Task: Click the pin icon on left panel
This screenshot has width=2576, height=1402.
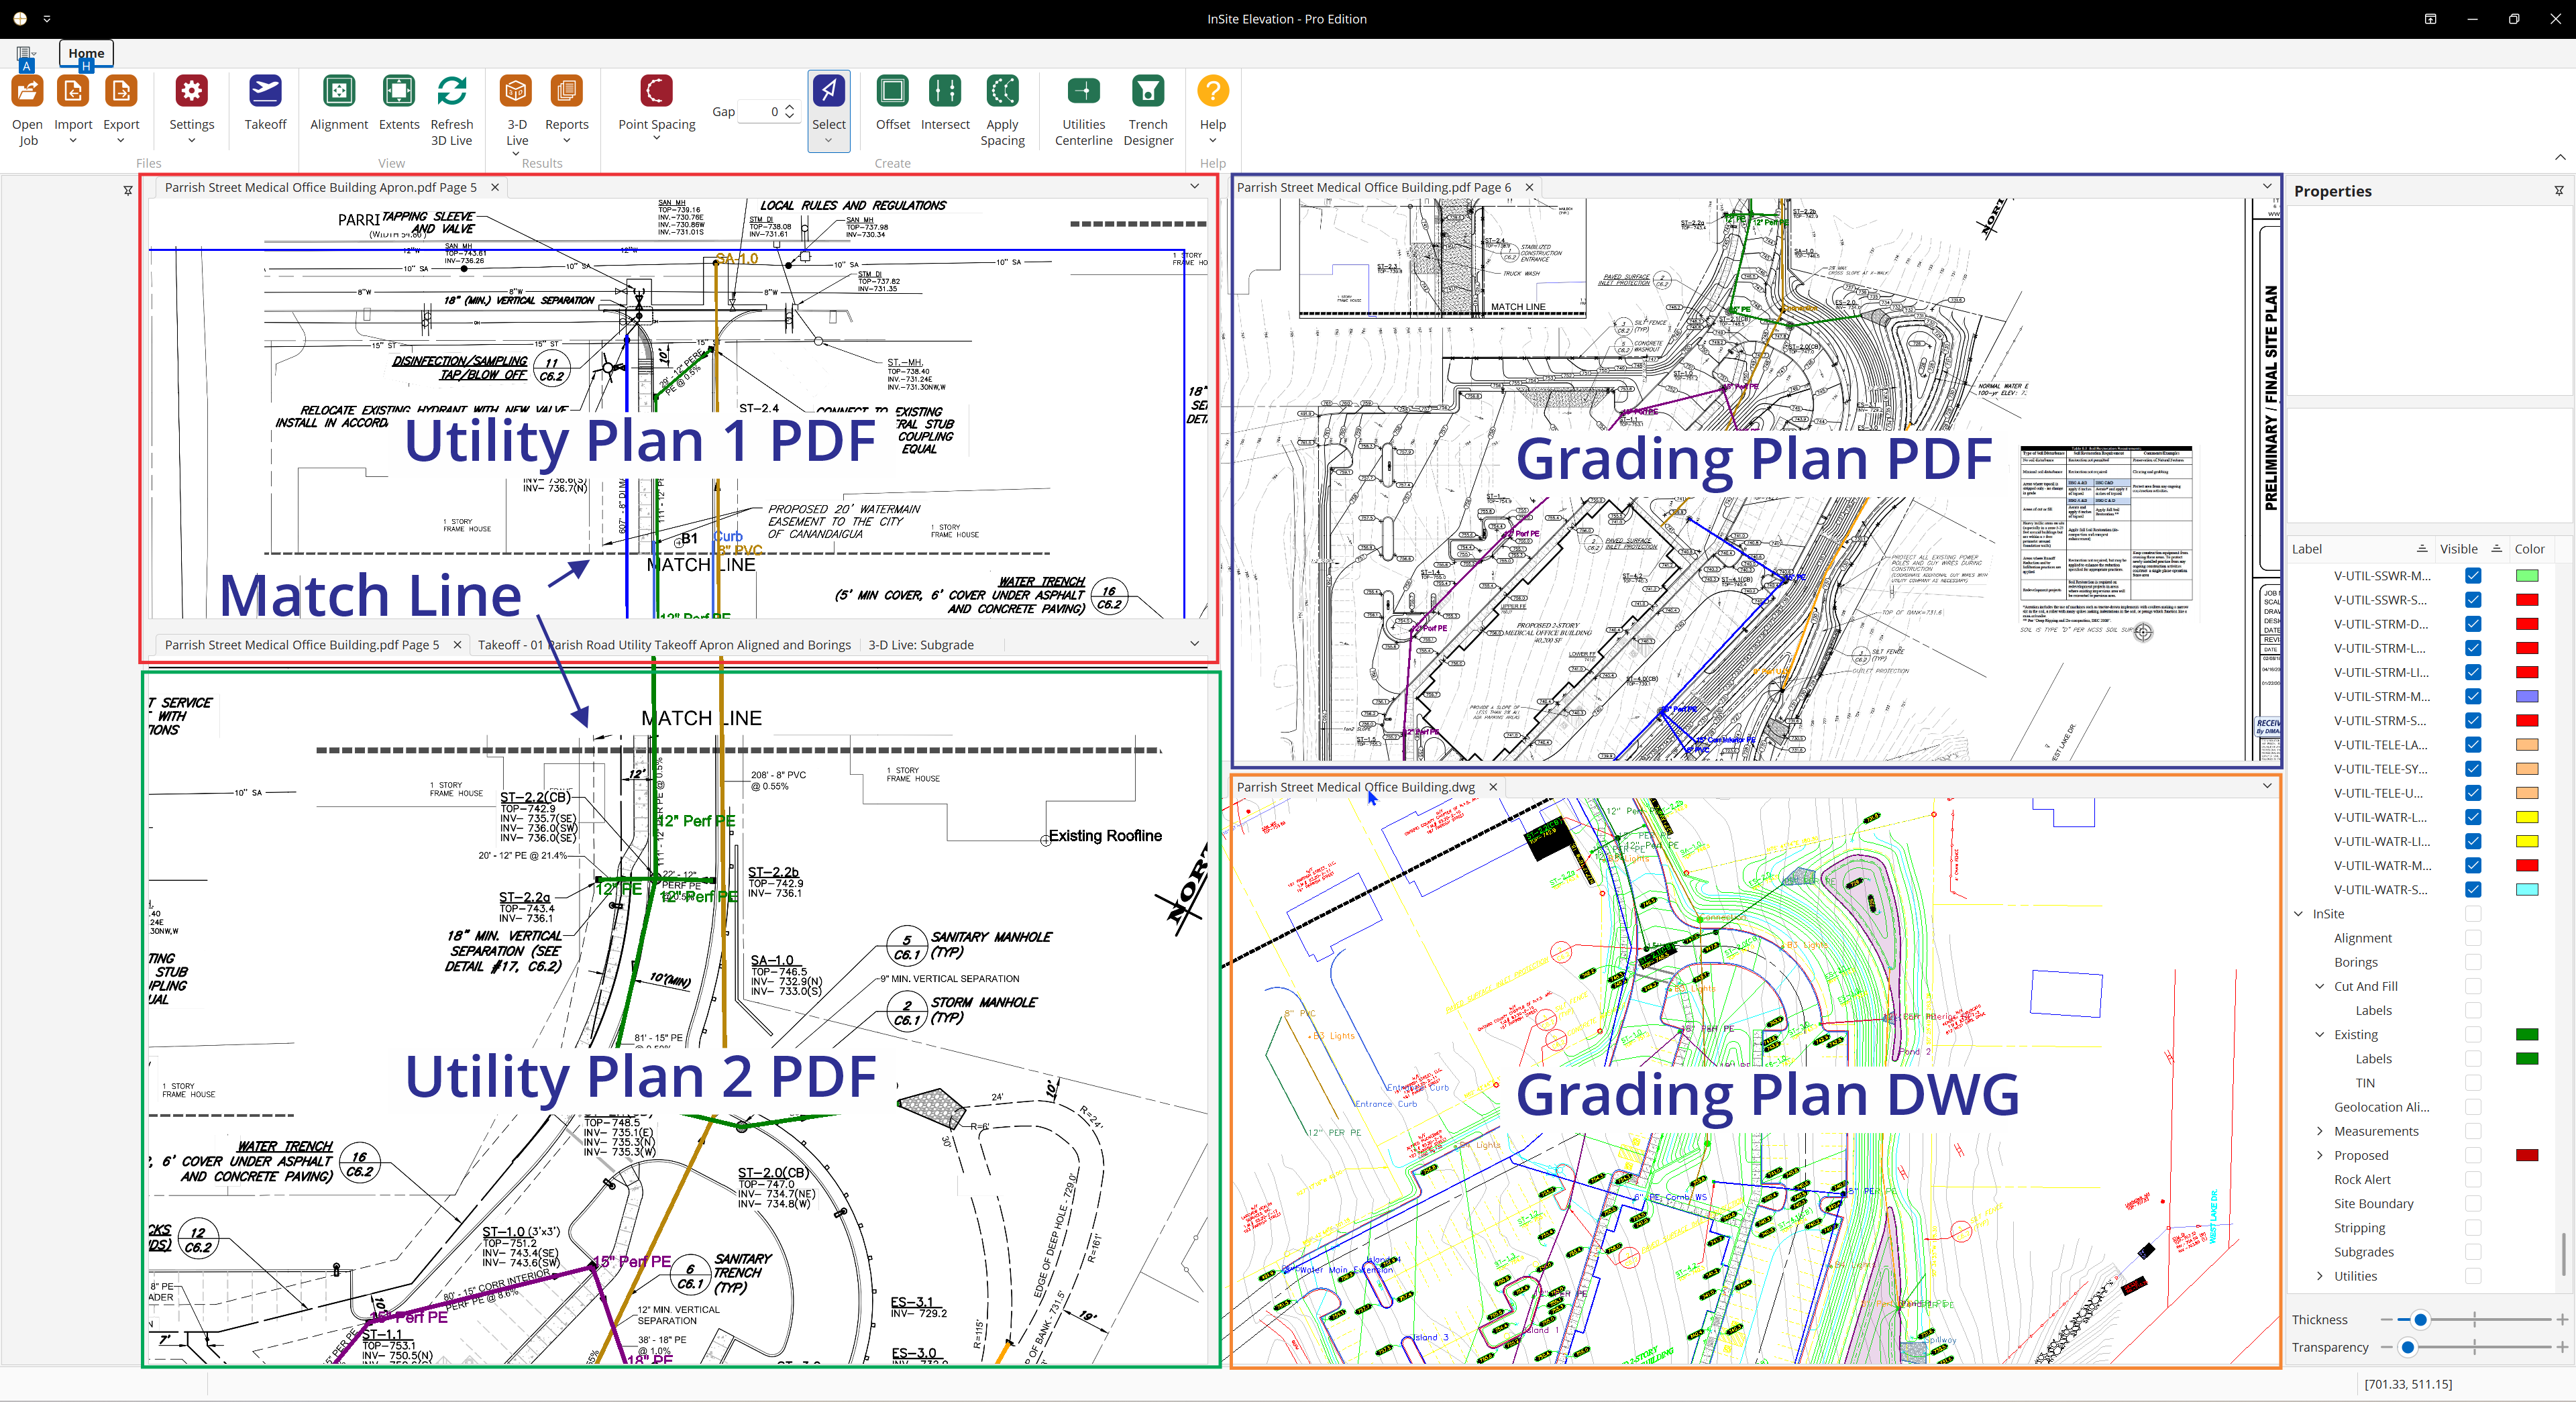Action: [x=128, y=191]
